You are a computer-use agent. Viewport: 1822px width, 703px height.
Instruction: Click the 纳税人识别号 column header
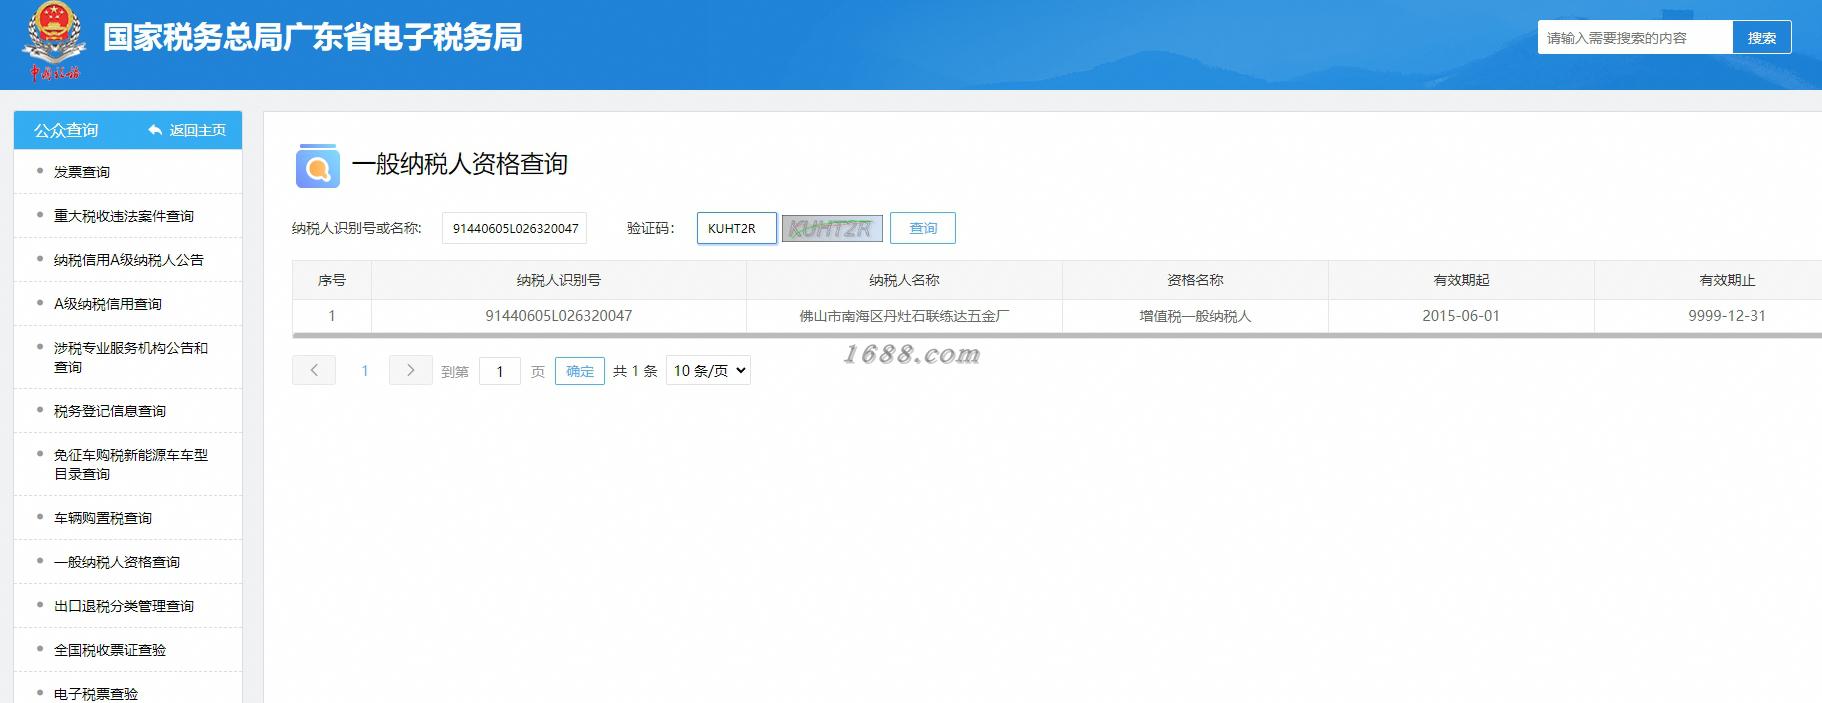point(559,280)
